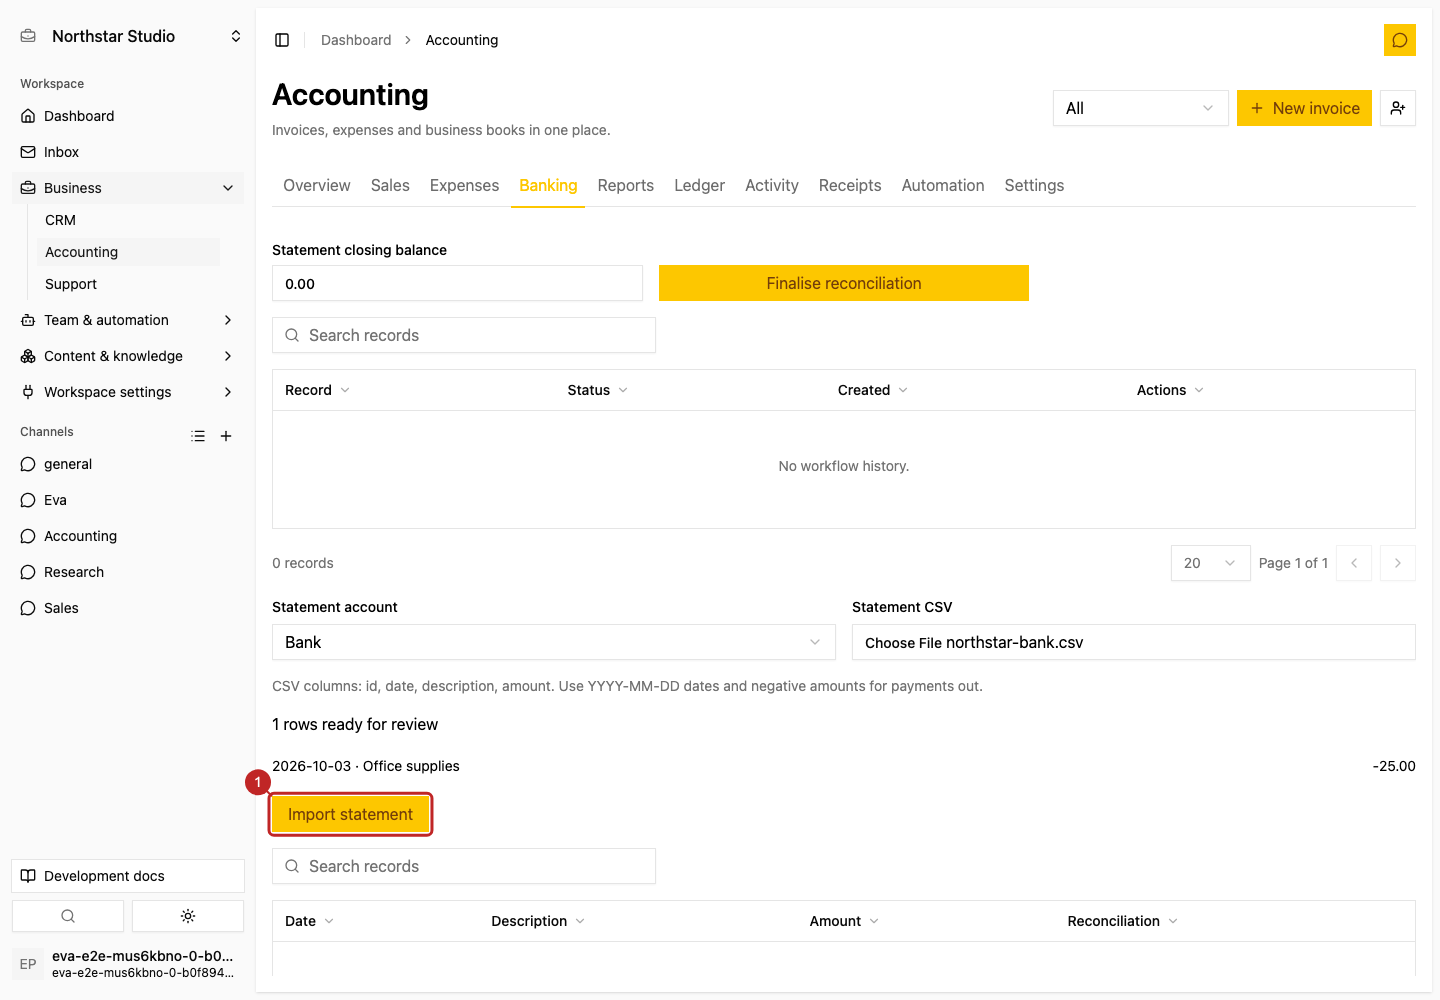Change the 20 per page dropdown
The width and height of the screenshot is (1440, 1000).
[1210, 563]
